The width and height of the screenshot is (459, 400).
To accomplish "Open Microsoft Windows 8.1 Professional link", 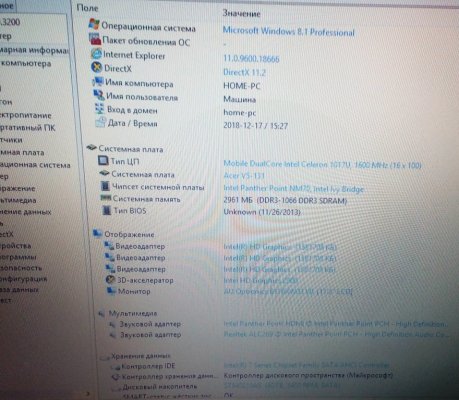I will click(x=288, y=32).
